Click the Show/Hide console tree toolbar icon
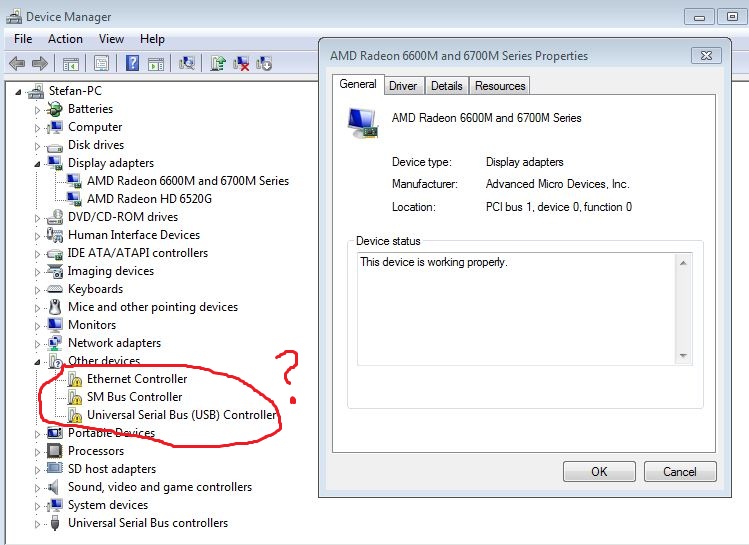The image size is (749, 545). (71, 63)
